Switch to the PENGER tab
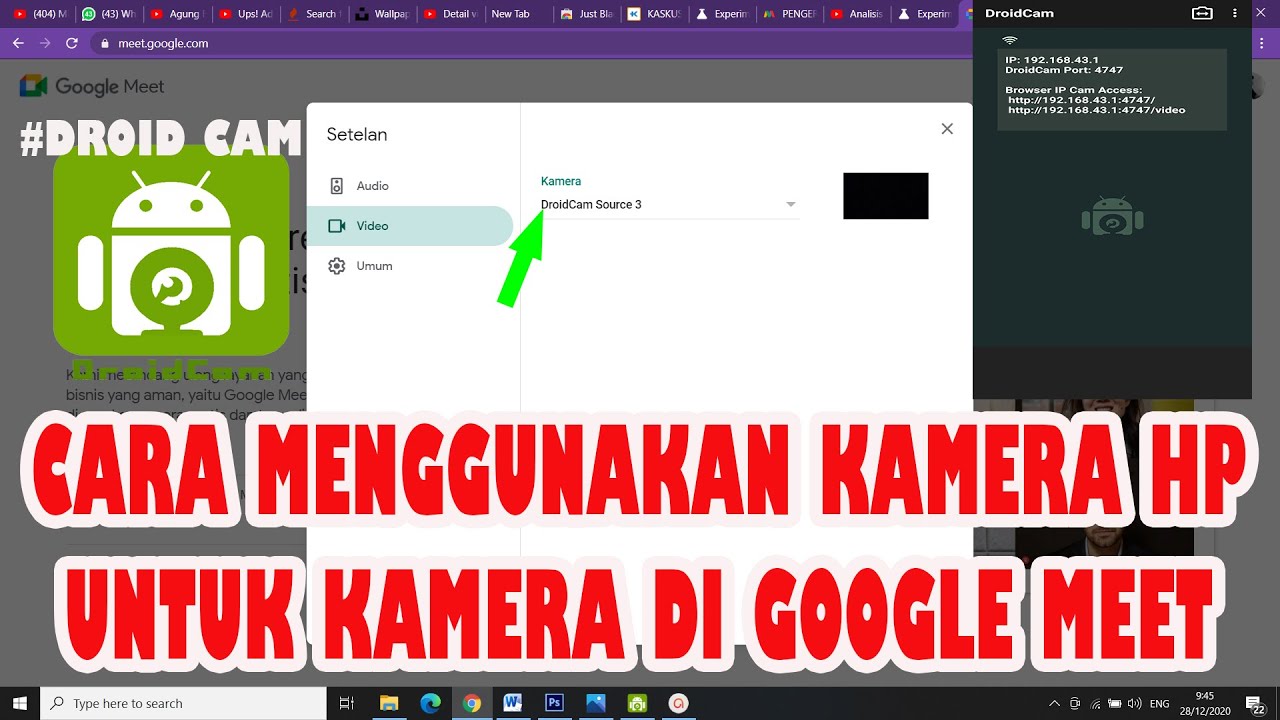 coord(788,14)
